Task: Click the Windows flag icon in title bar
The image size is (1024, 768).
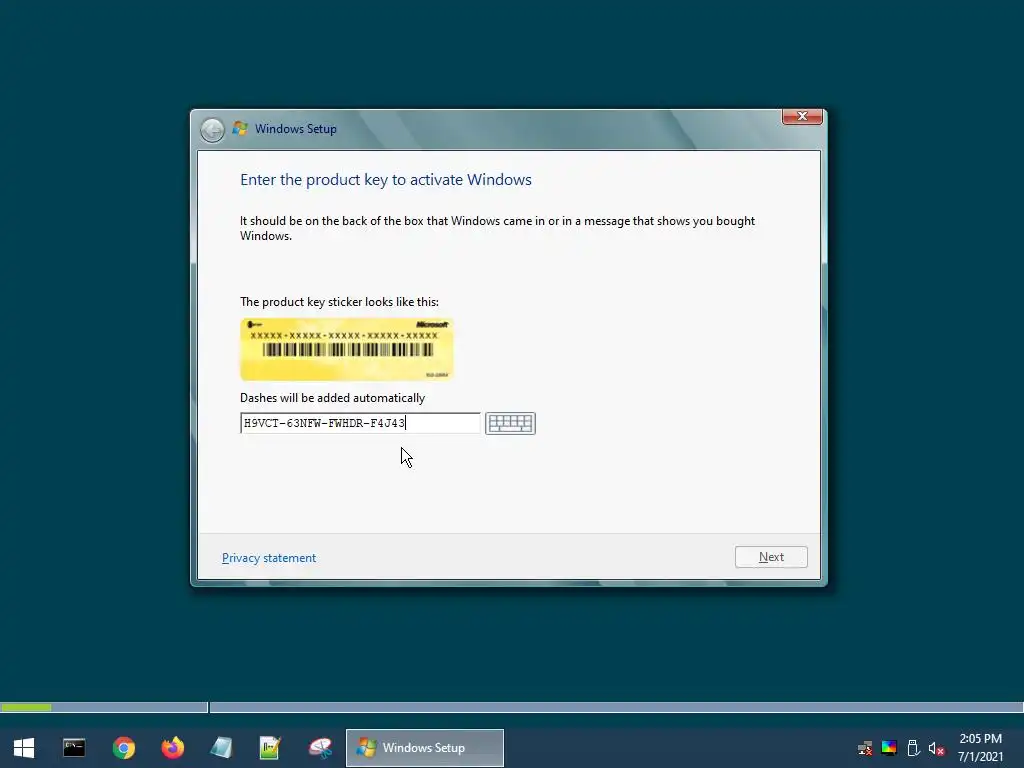Action: [x=240, y=129]
